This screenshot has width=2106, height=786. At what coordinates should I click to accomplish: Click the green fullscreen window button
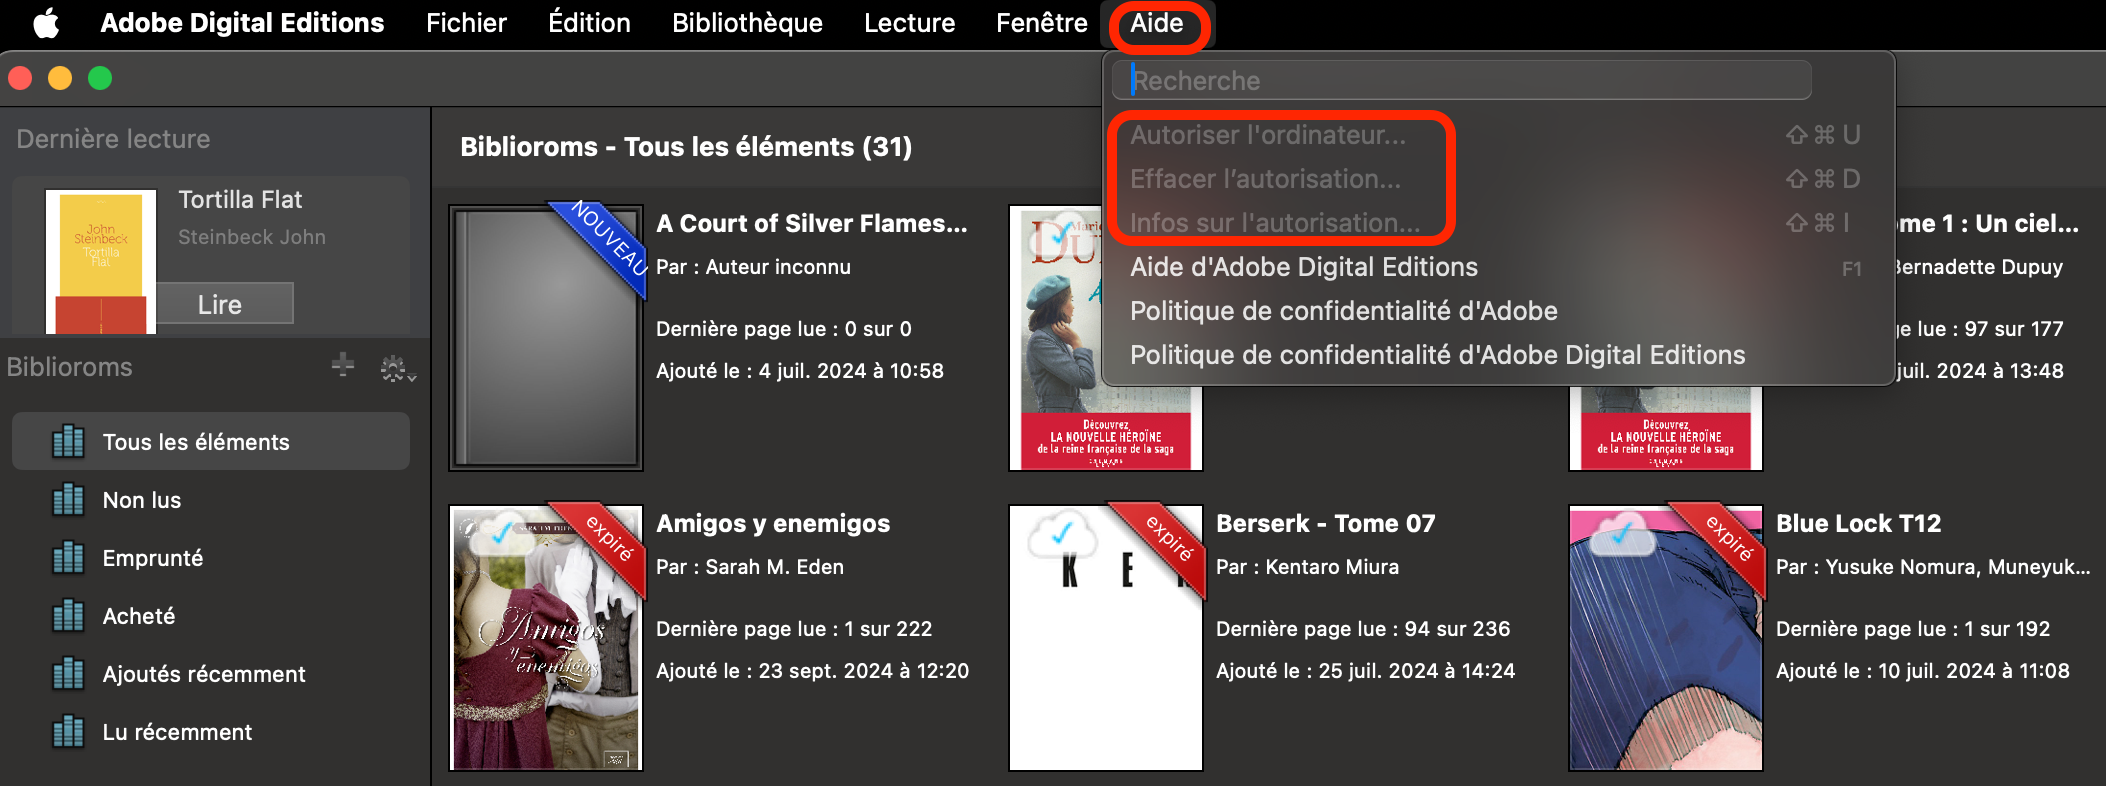100,78
